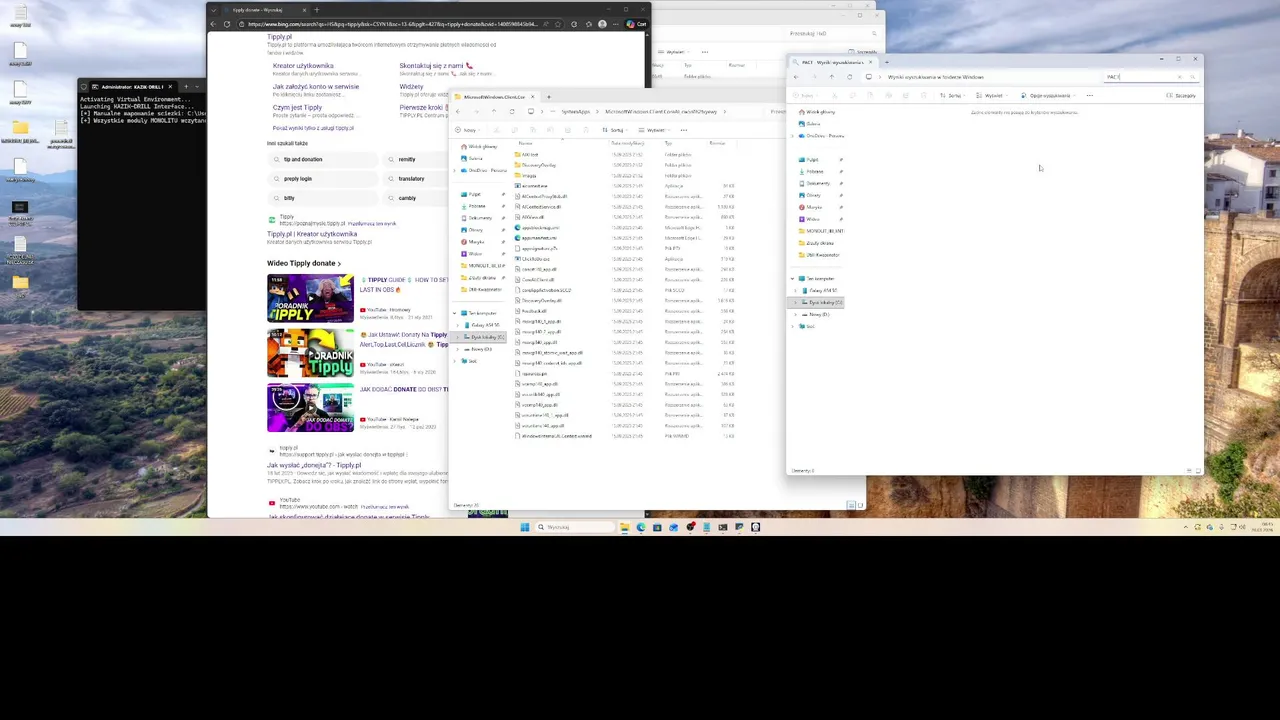
Task: Click the Edge address bar URL
Action: coord(393,24)
